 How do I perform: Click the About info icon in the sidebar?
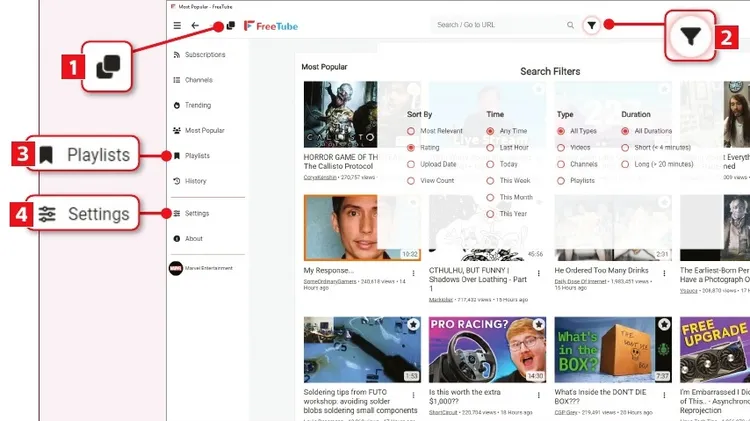(176, 239)
